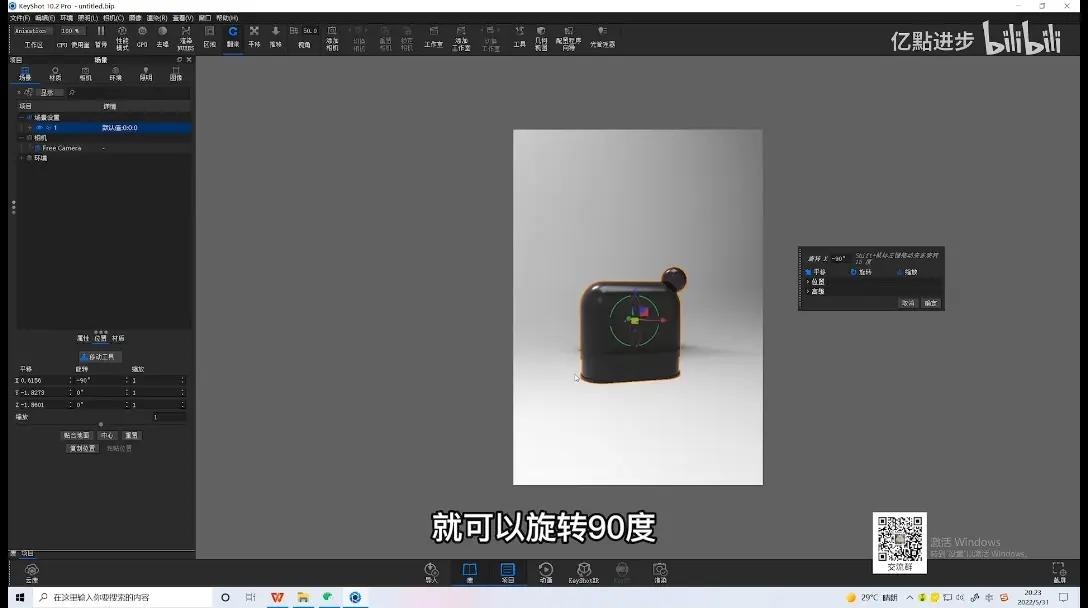The image size is (1088, 608).
Task: Select 旋转 (rotate) mode in move dialog
Action: pos(860,272)
